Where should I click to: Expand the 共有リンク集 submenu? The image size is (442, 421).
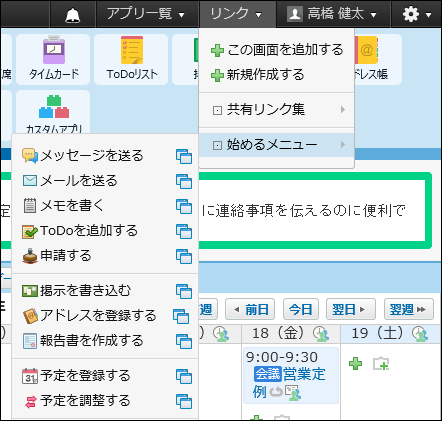coord(277,109)
